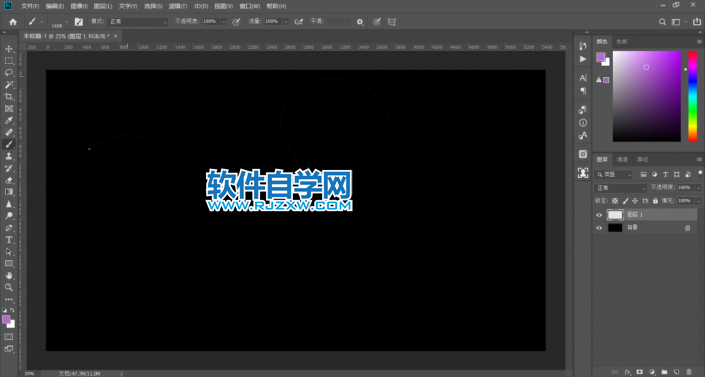Open the 图像(I) menu
The height and width of the screenshot is (377, 705).
click(79, 6)
